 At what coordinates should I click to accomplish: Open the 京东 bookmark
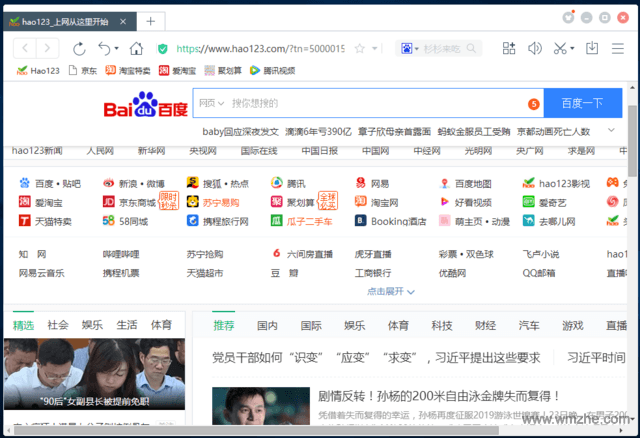(x=83, y=71)
